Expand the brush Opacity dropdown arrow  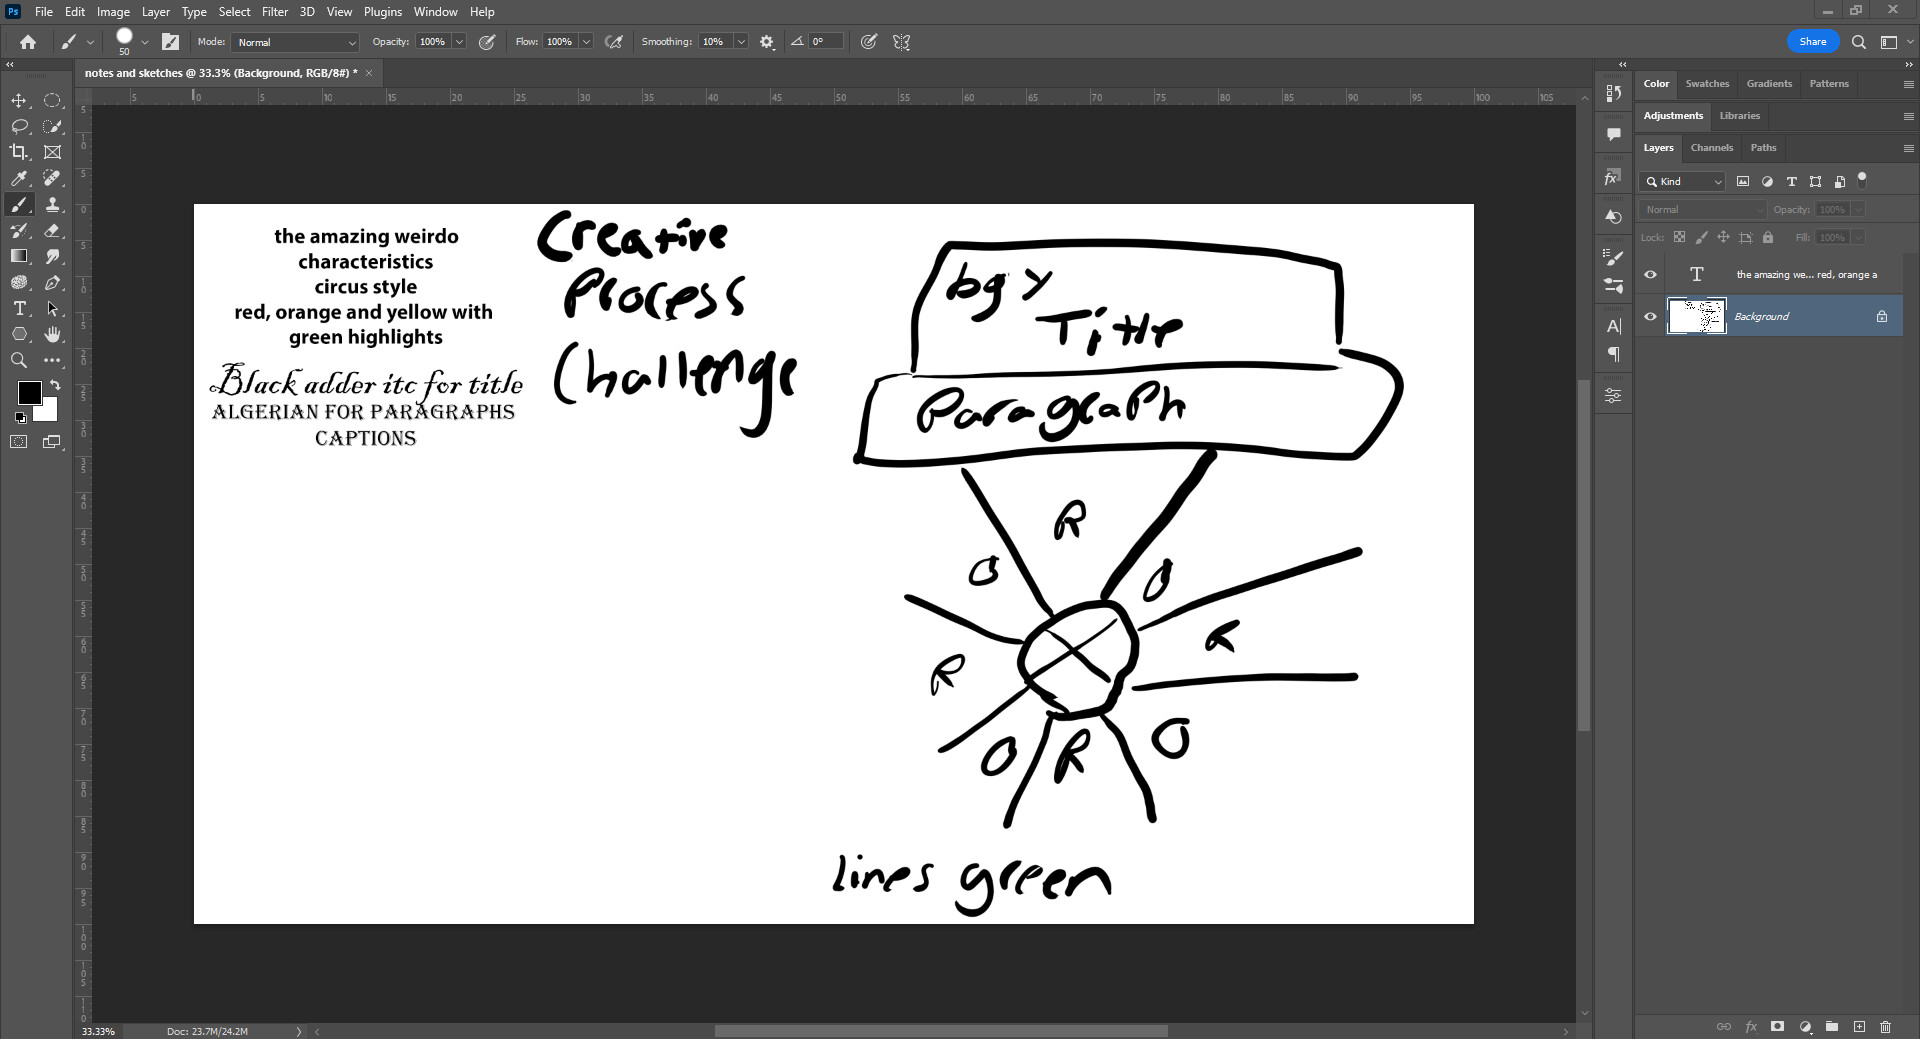pyautogui.click(x=458, y=42)
